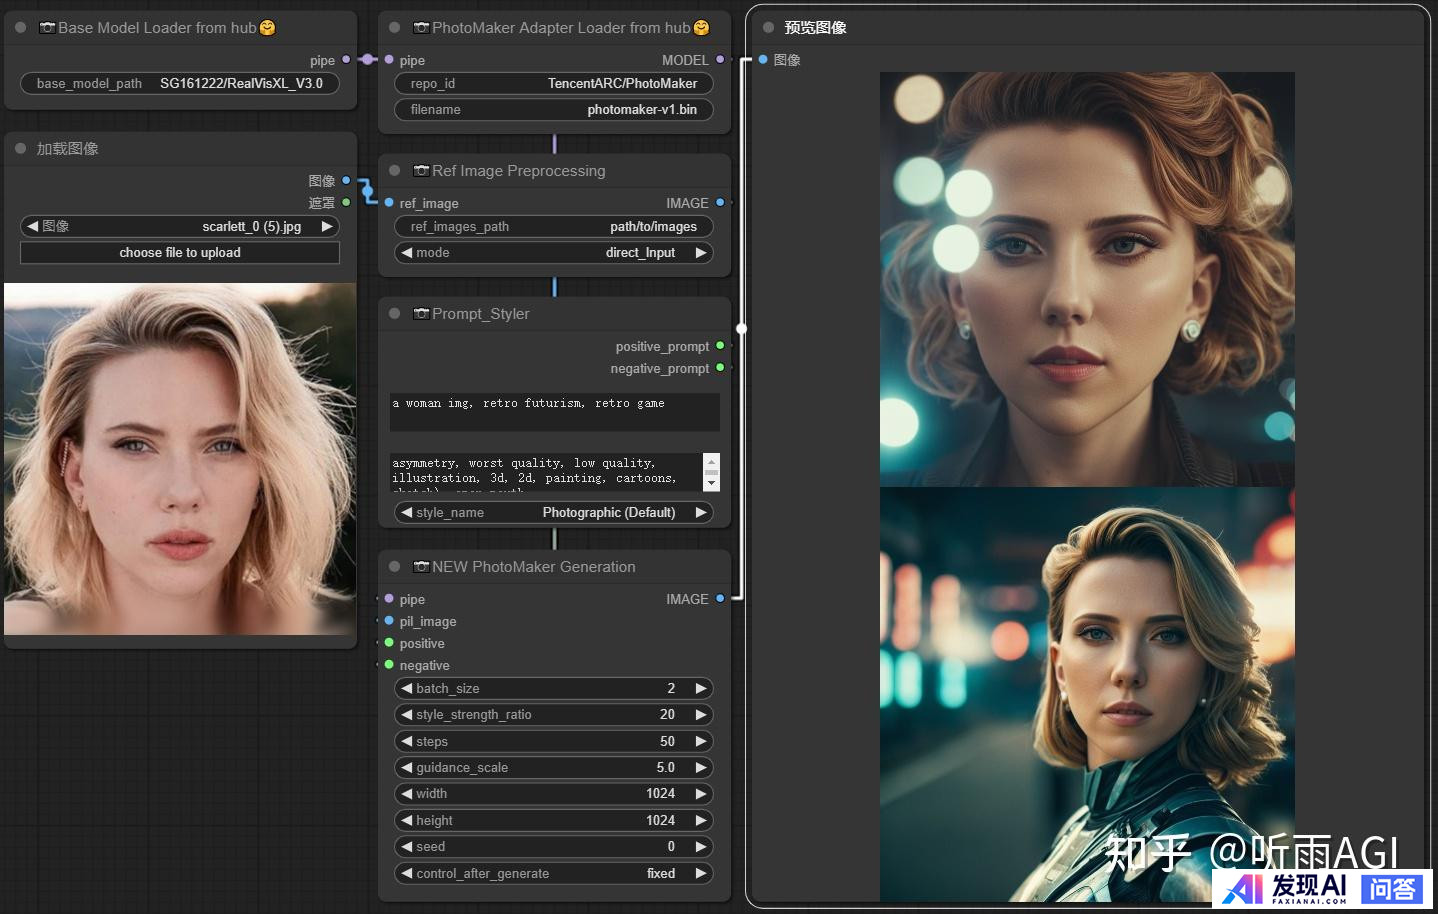This screenshot has height=914, width=1438.
Task: Click choose file to upload button
Action: [x=180, y=253]
